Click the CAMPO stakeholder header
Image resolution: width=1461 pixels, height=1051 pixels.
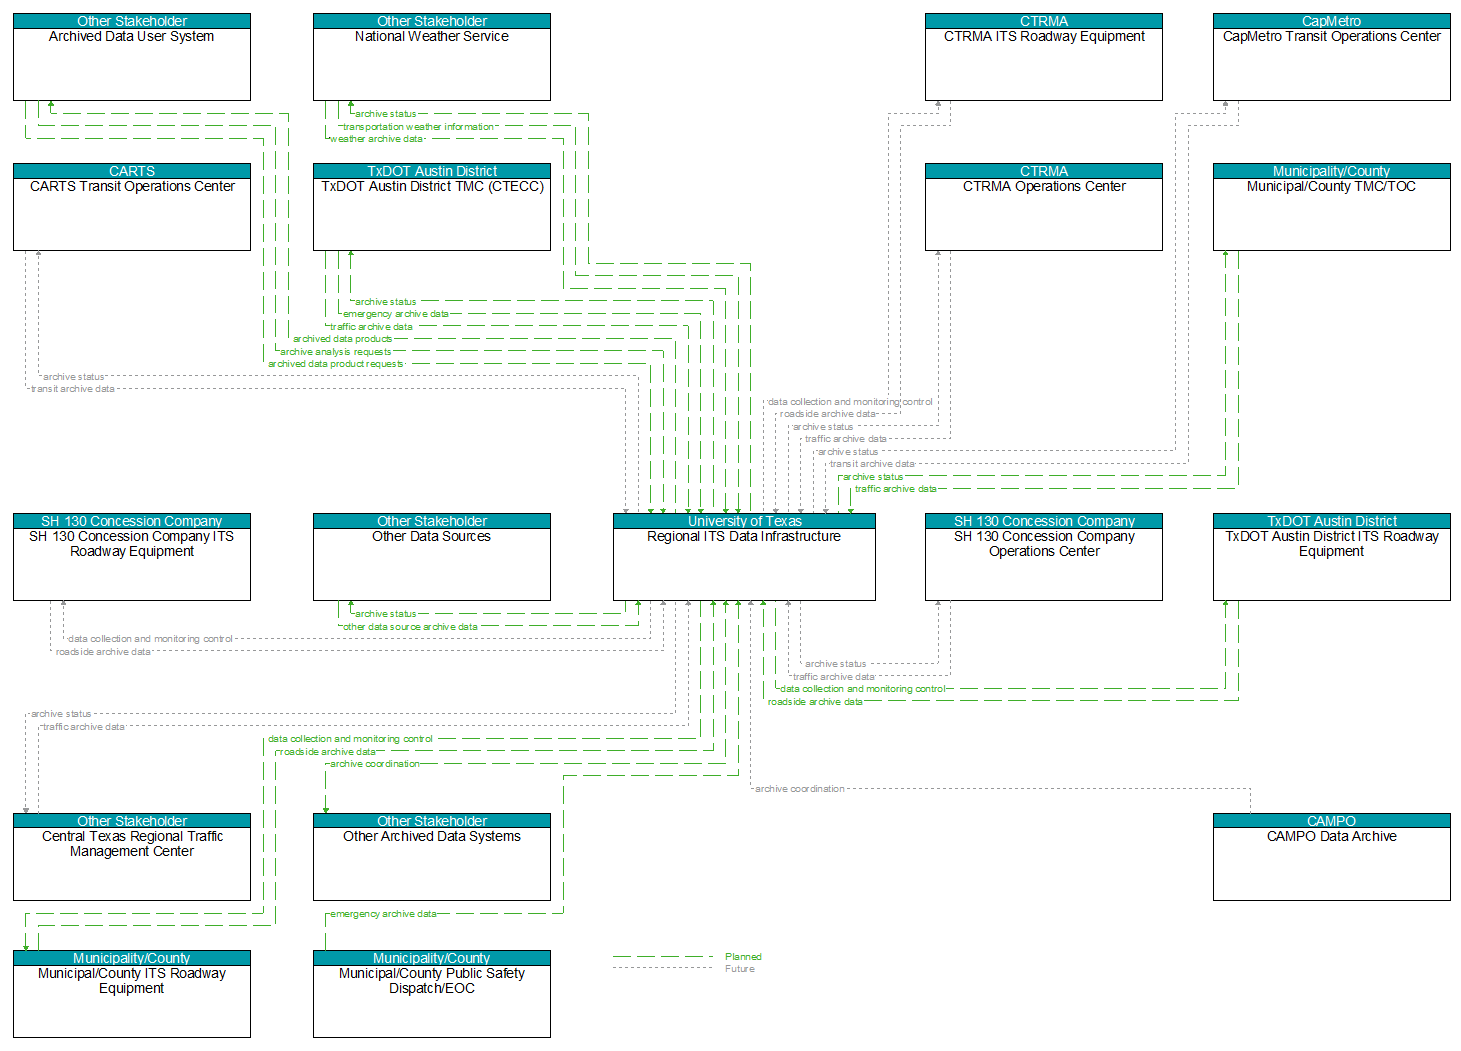[1332, 821]
